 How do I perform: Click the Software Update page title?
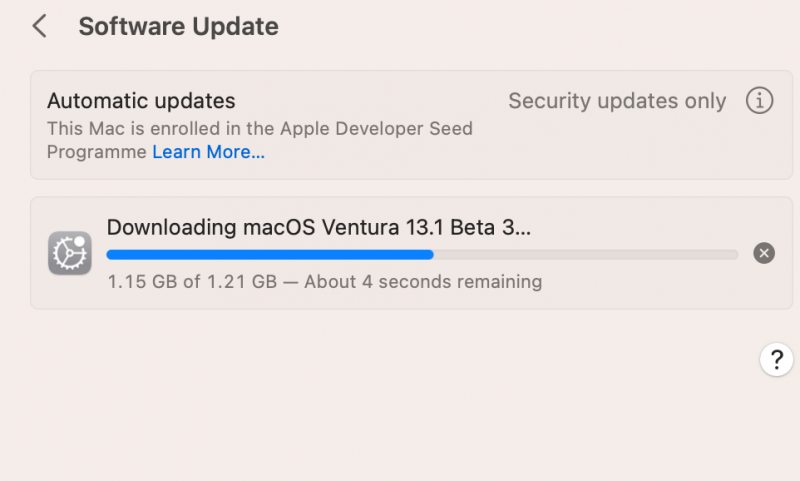[178, 26]
